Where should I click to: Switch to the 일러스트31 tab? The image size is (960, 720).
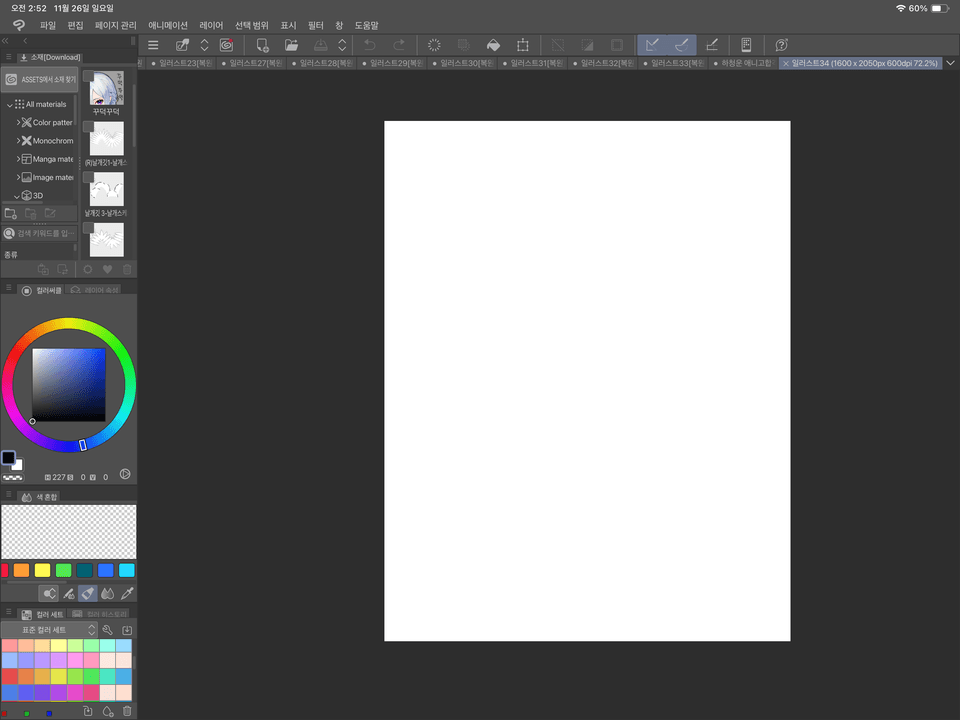[533, 63]
